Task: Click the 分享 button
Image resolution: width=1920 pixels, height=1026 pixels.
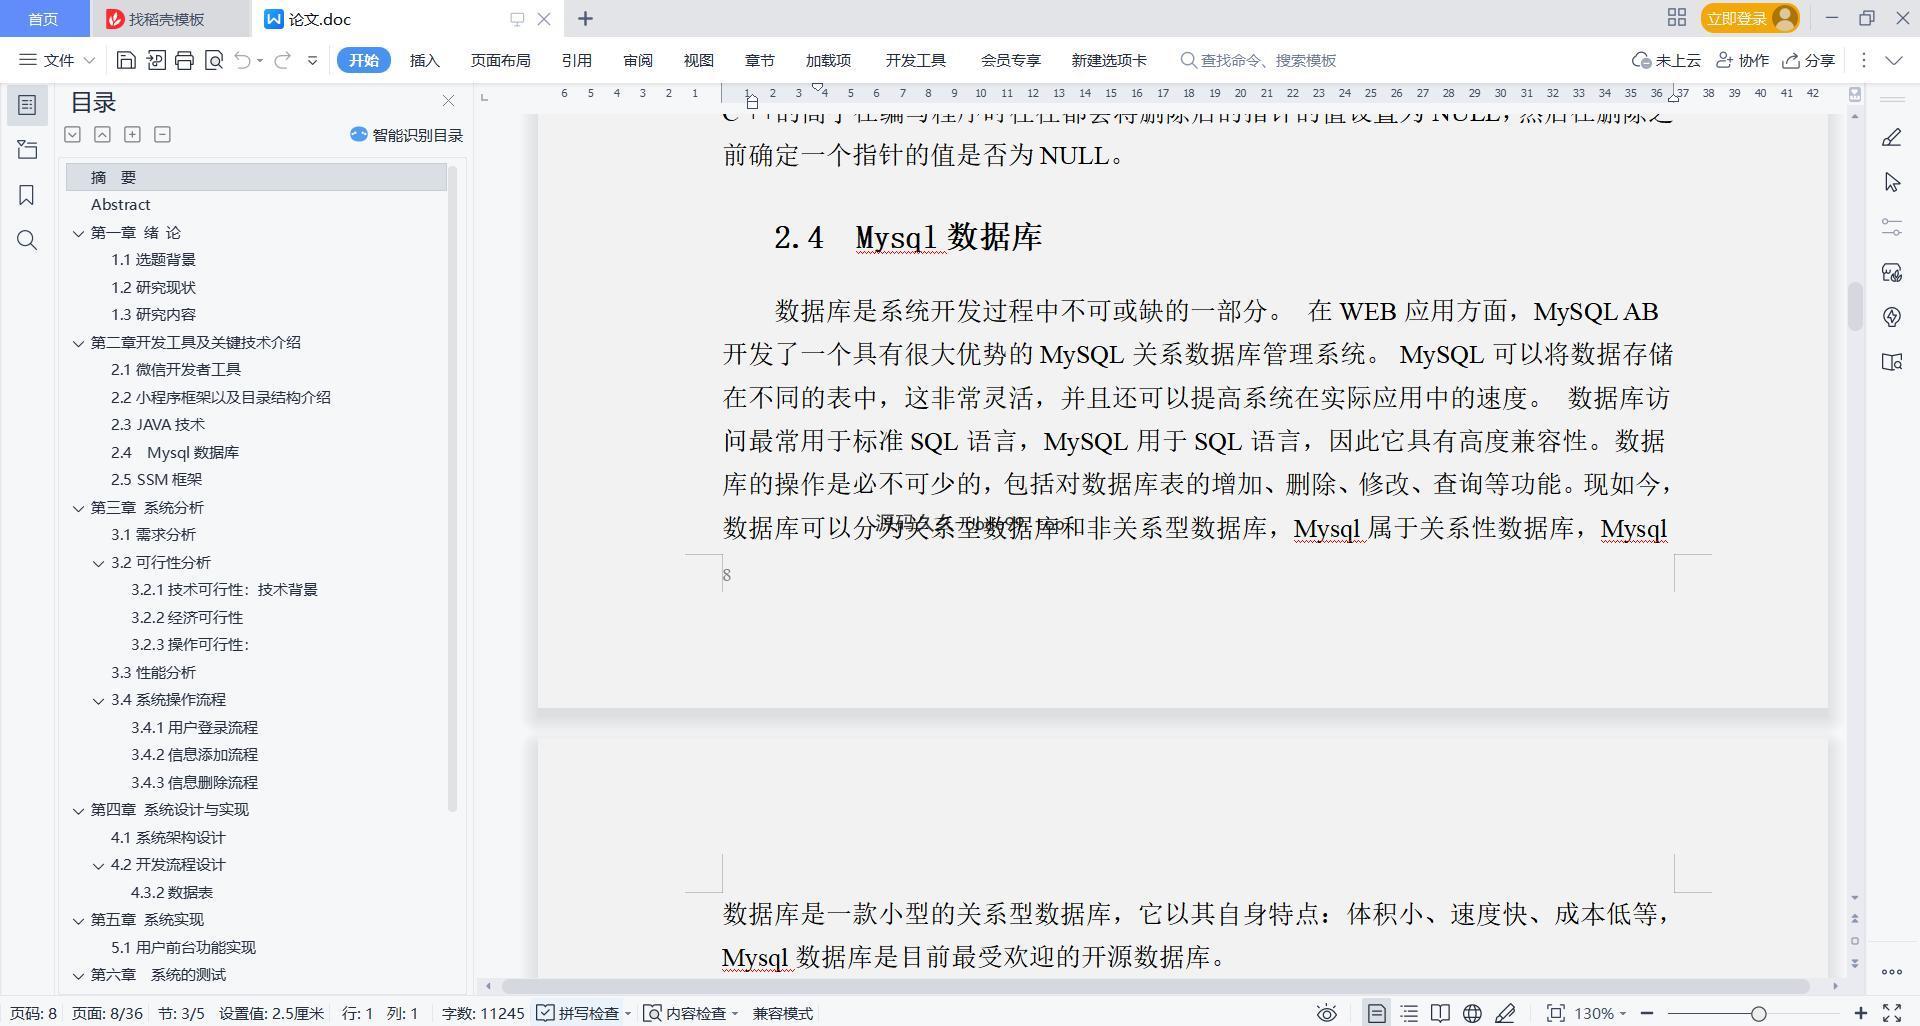Action: point(1809,61)
